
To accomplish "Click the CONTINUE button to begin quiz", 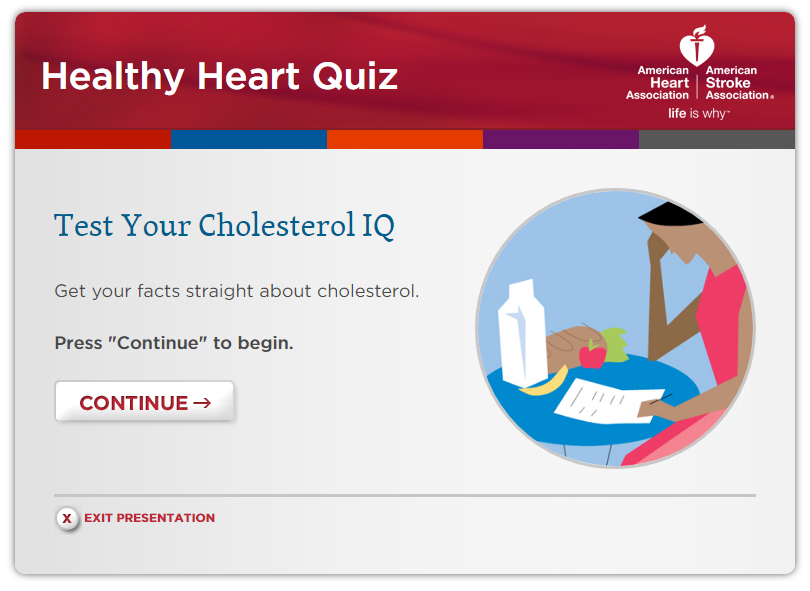I will tap(145, 402).
